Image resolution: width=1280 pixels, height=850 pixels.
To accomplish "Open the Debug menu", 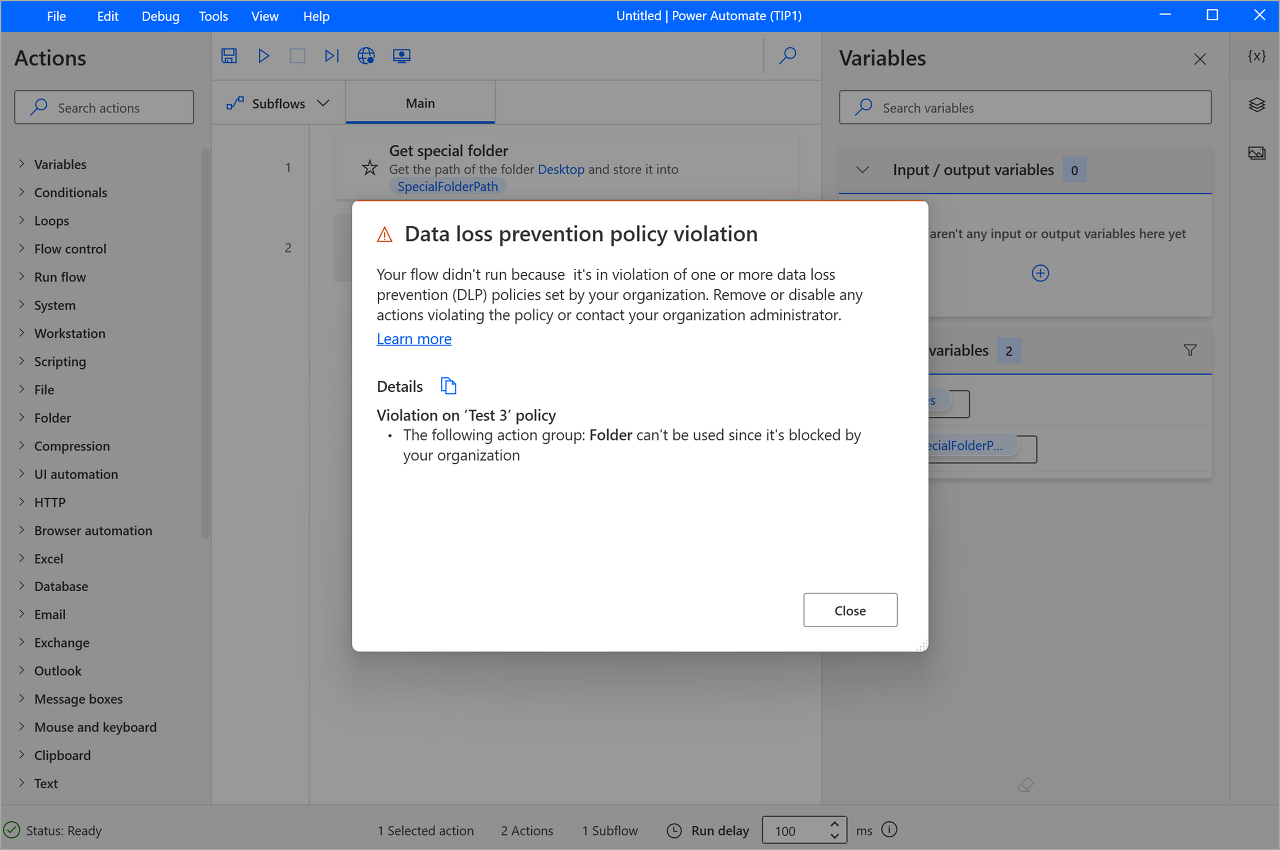I will click(161, 16).
